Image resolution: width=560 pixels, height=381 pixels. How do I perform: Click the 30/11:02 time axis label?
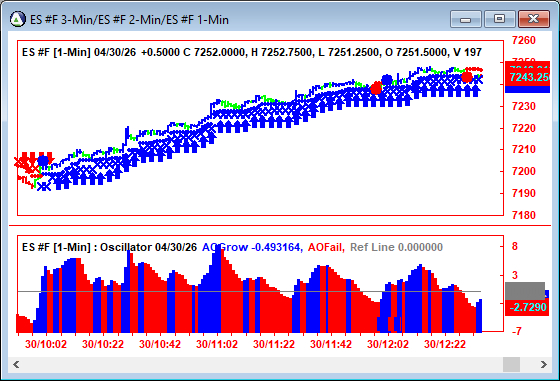[217, 344]
